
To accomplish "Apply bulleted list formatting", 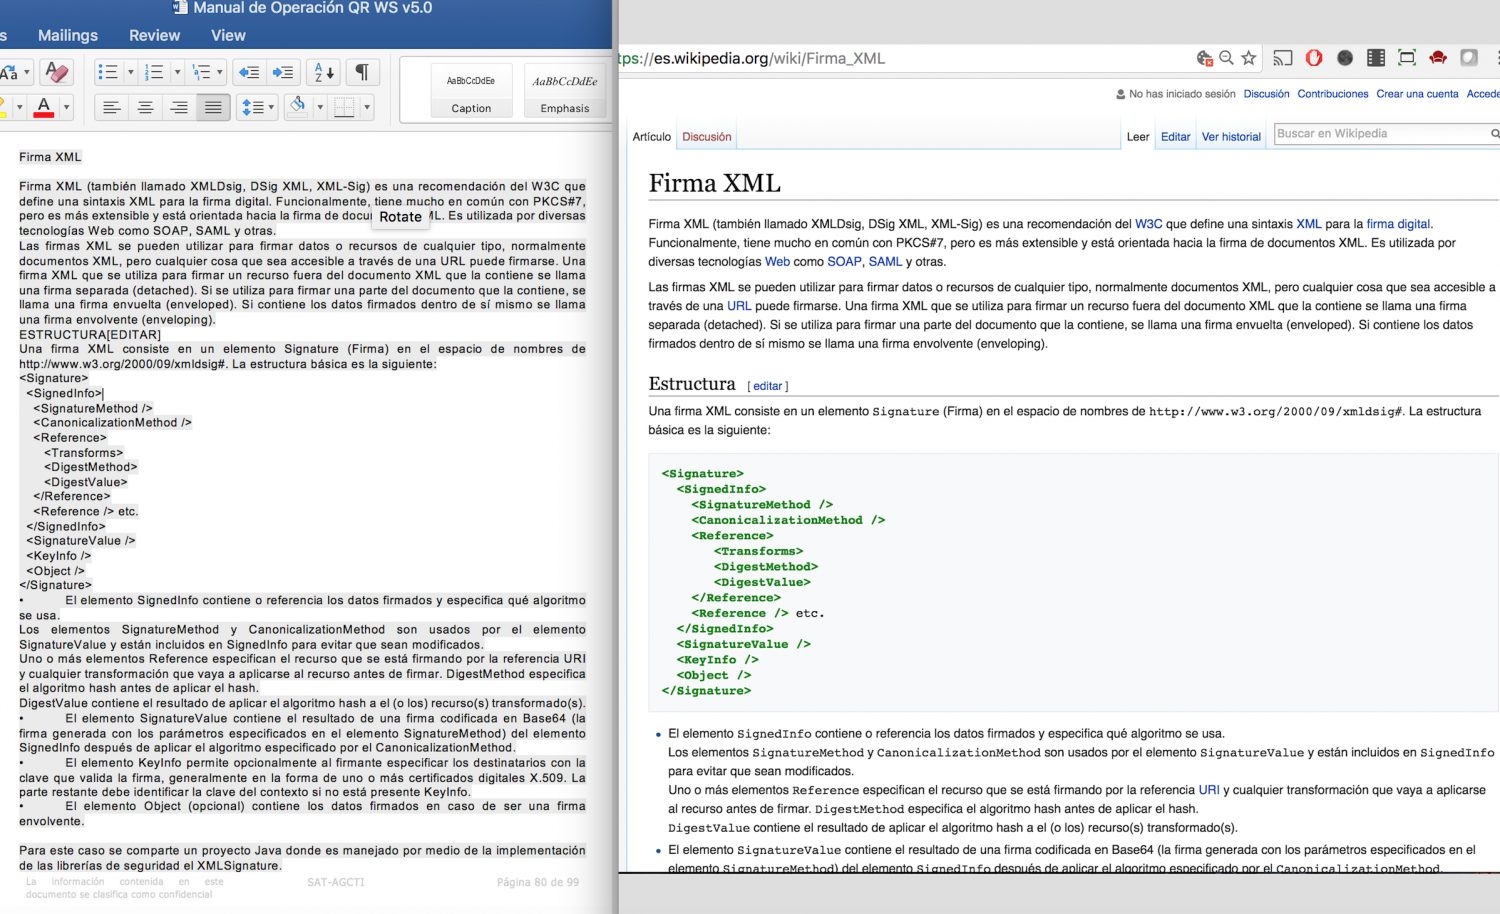I will [x=108, y=72].
